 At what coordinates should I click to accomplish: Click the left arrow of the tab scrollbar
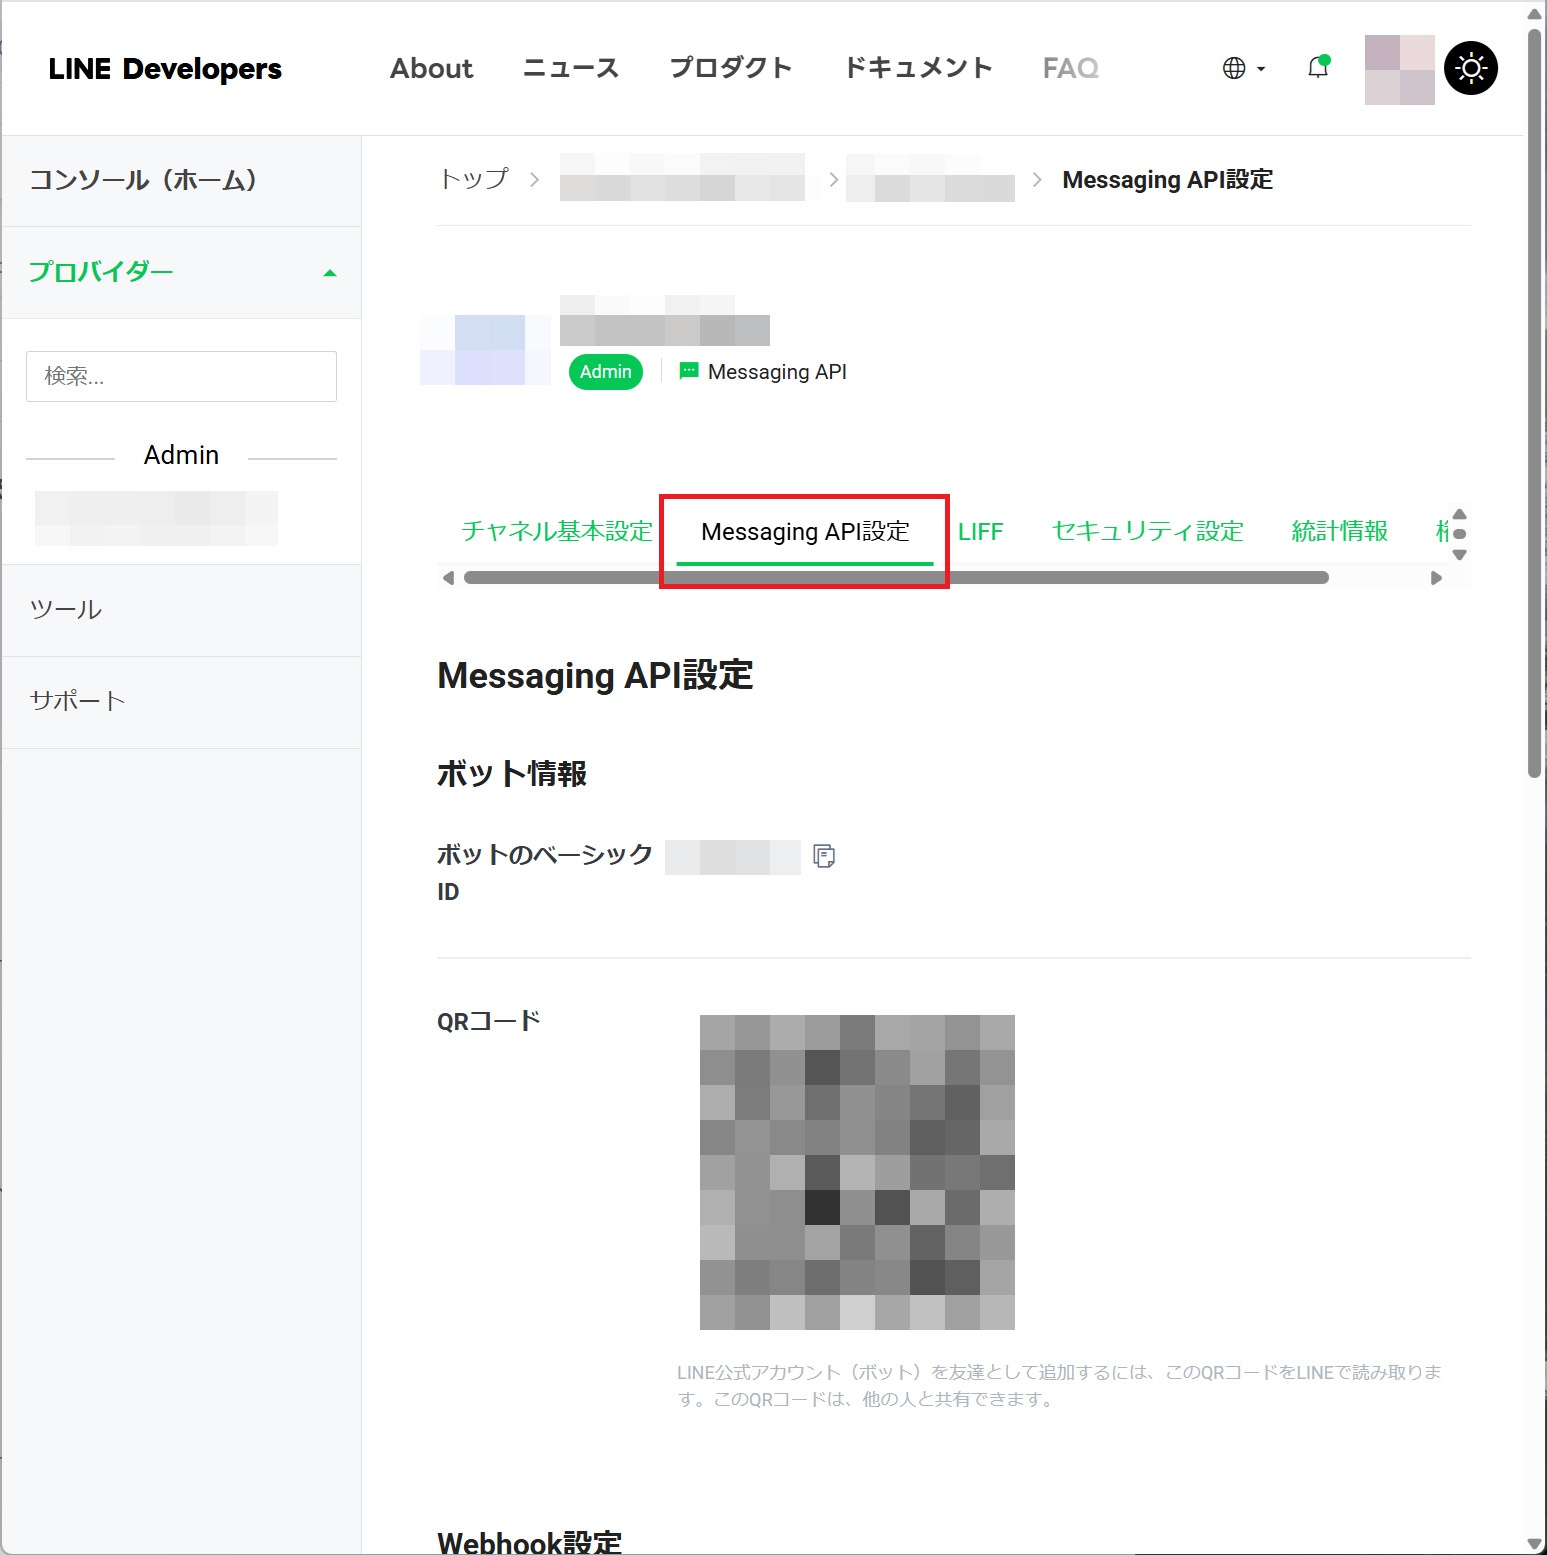tap(448, 577)
